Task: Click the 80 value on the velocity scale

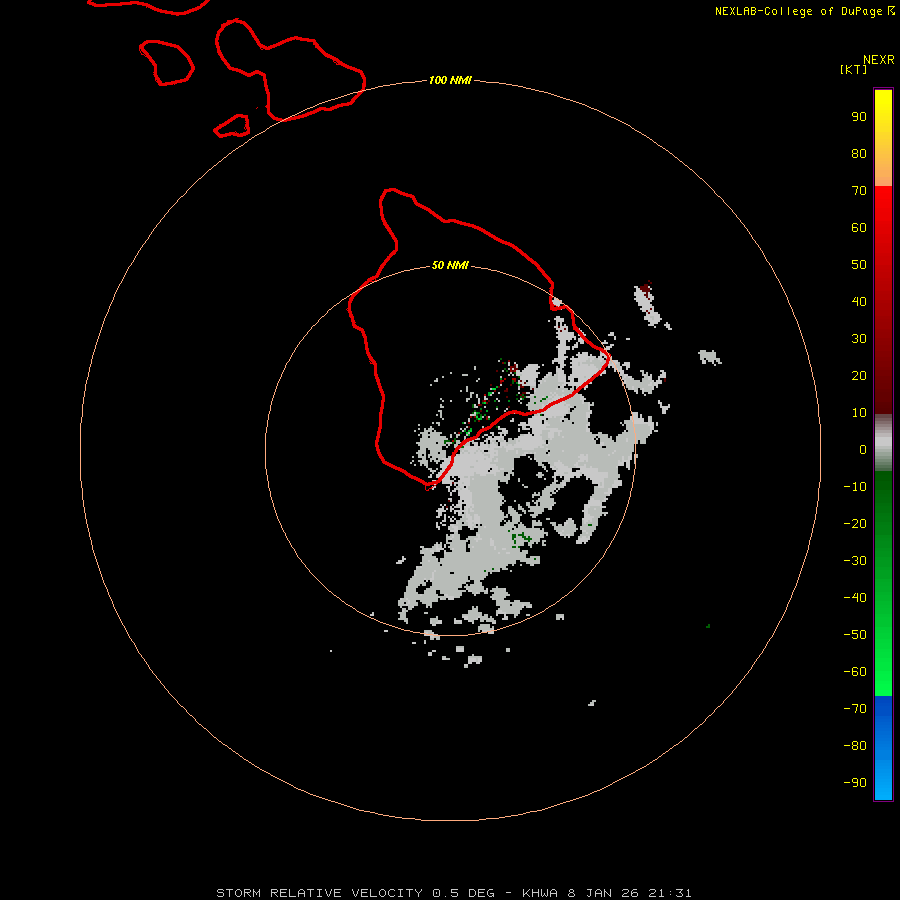Action: (x=859, y=154)
